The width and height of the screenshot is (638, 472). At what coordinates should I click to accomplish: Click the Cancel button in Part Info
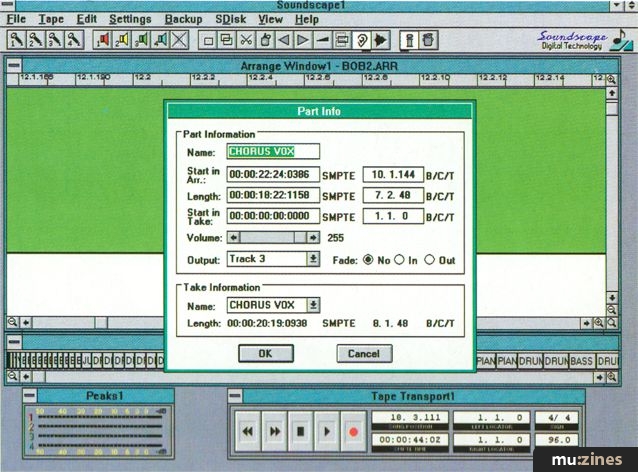pos(363,353)
